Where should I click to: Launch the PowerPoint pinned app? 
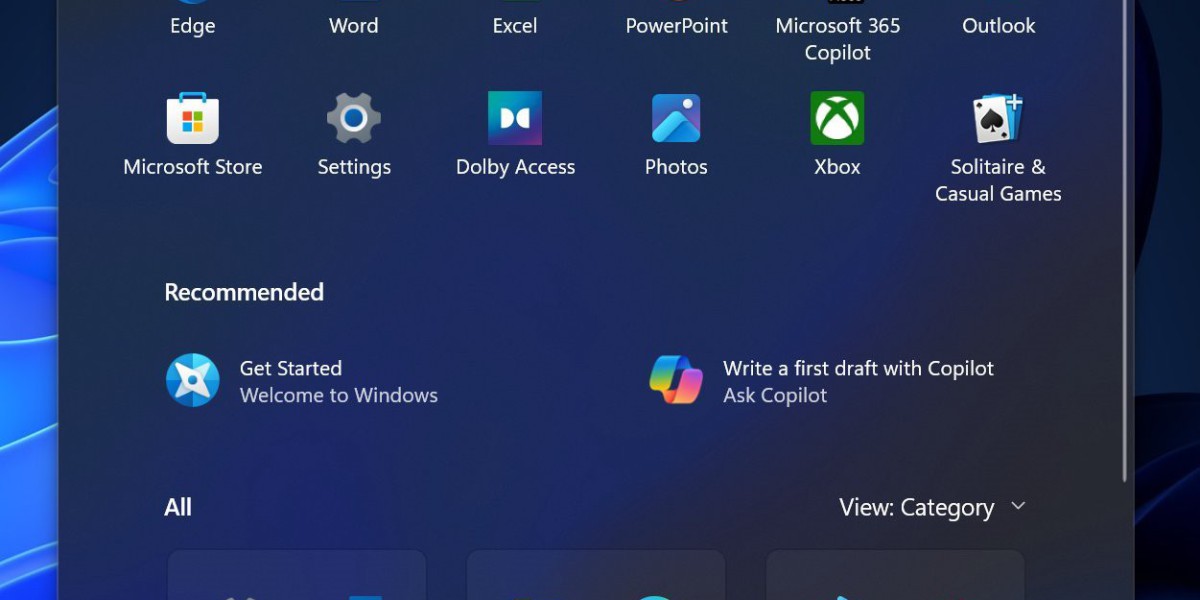(676, 20)
